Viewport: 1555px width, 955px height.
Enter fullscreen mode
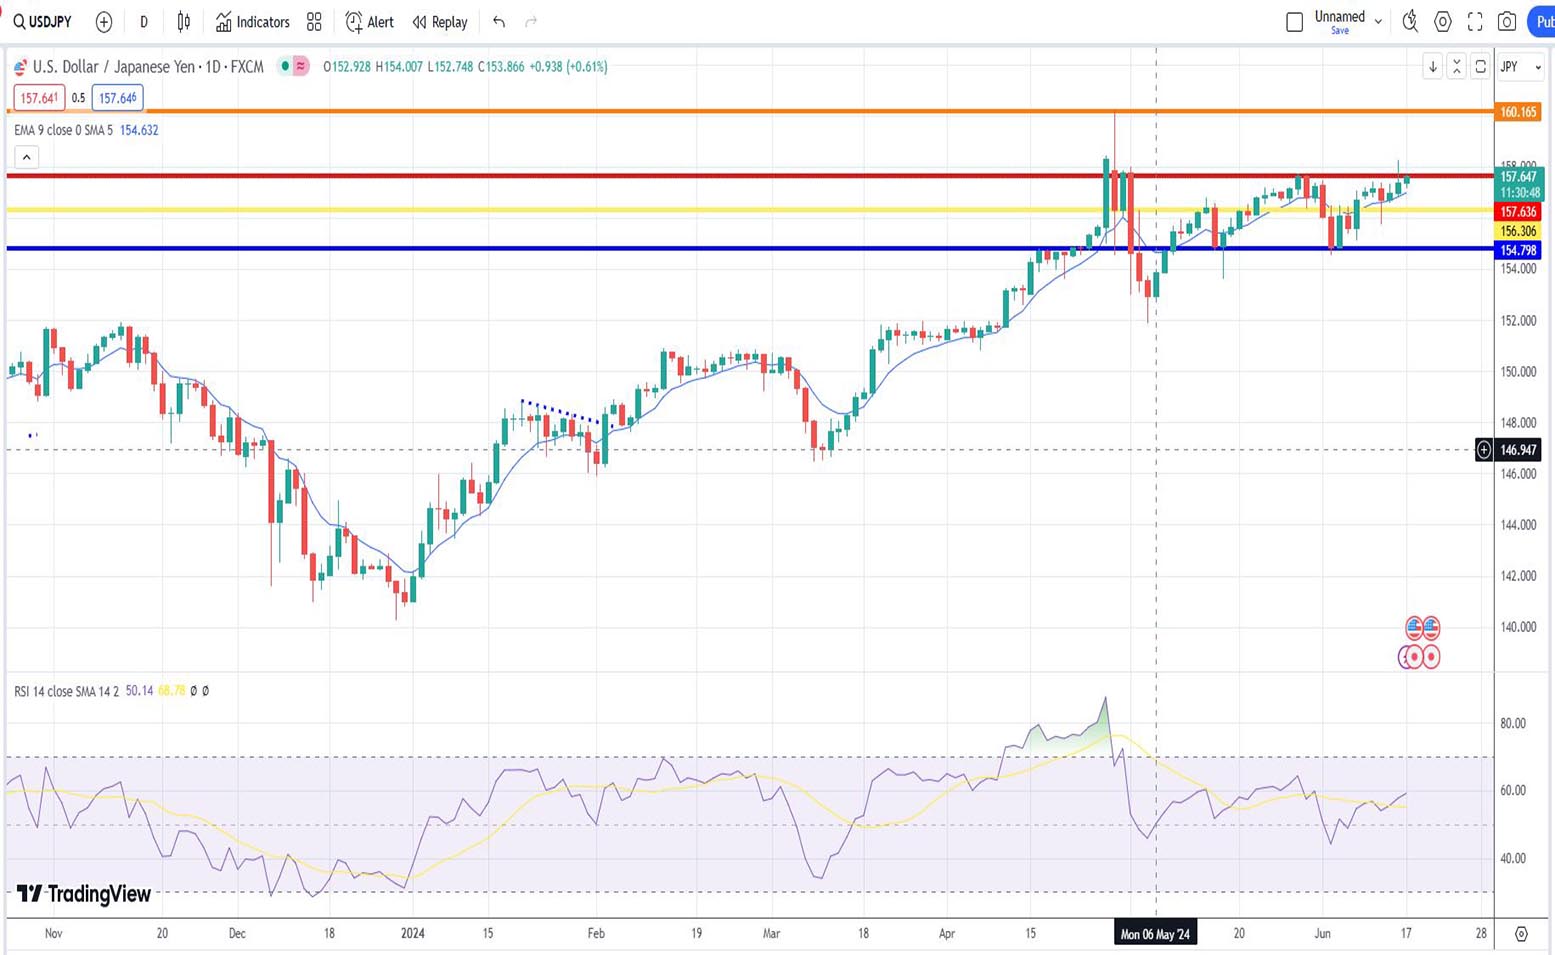tap(1475, 21)
